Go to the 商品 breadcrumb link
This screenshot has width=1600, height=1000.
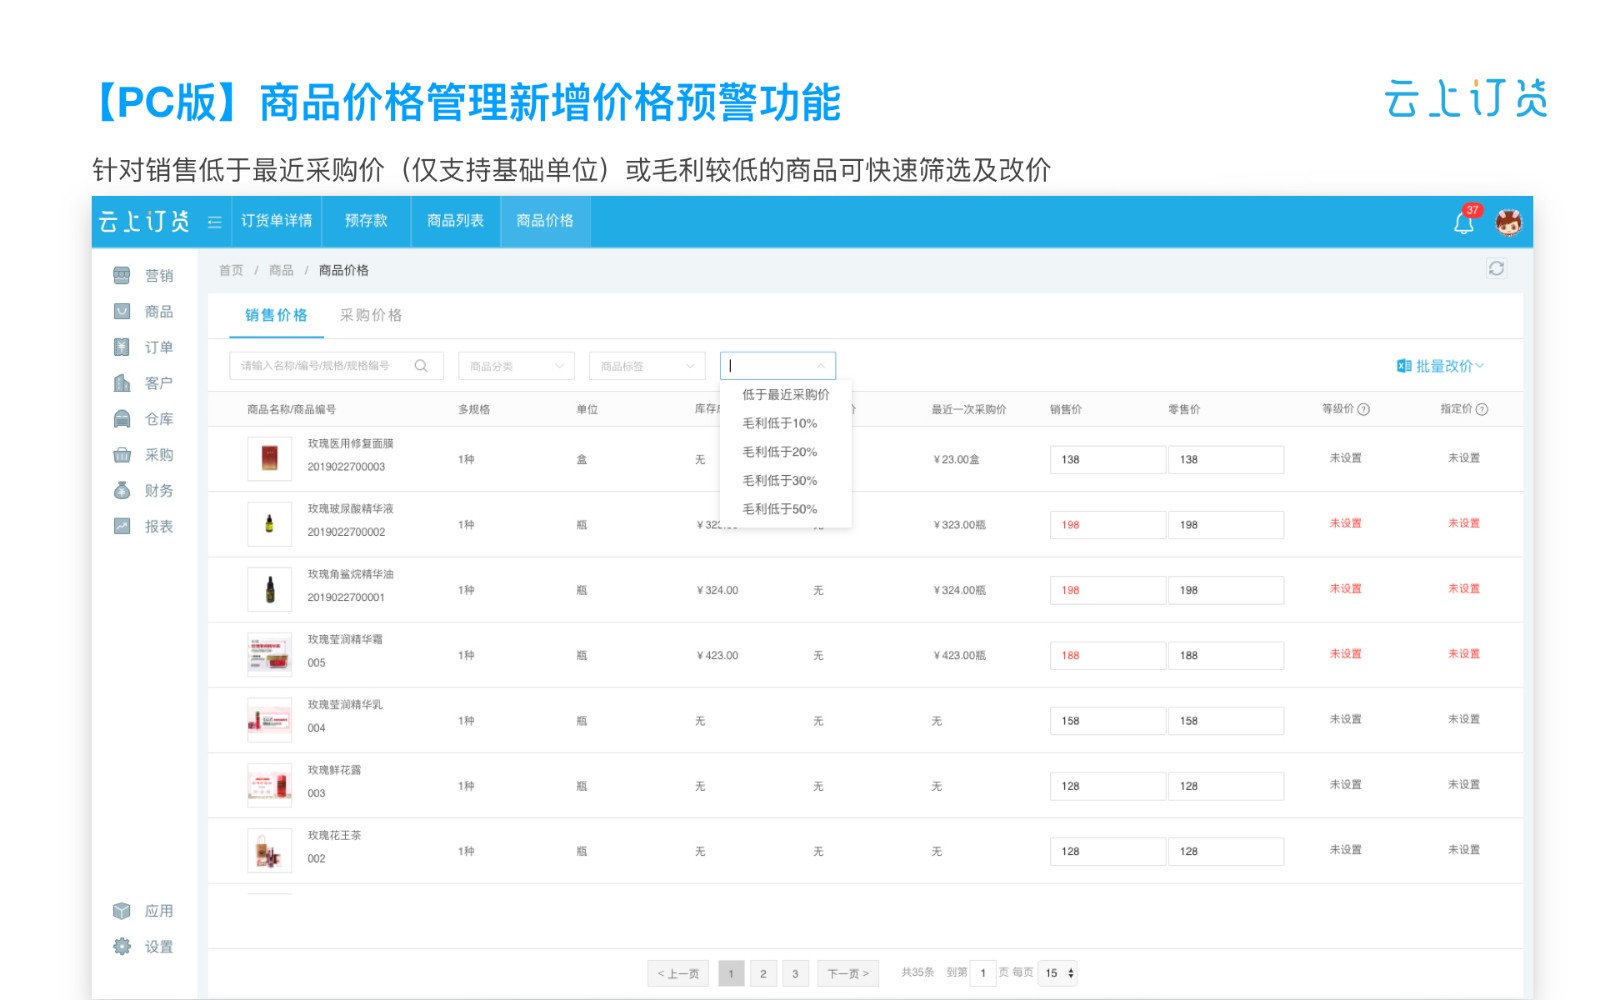pyautogui.click(x=281, y=270)
